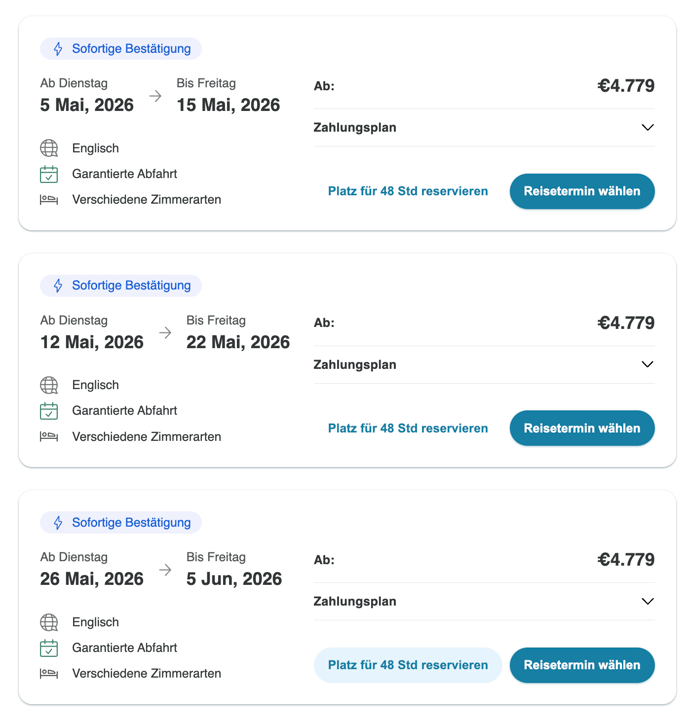Image resolution: width=688 pixels, height=719 pixels.
Task: Click the arrow between 12 Mai and 22 Mai
Action: 165,332
